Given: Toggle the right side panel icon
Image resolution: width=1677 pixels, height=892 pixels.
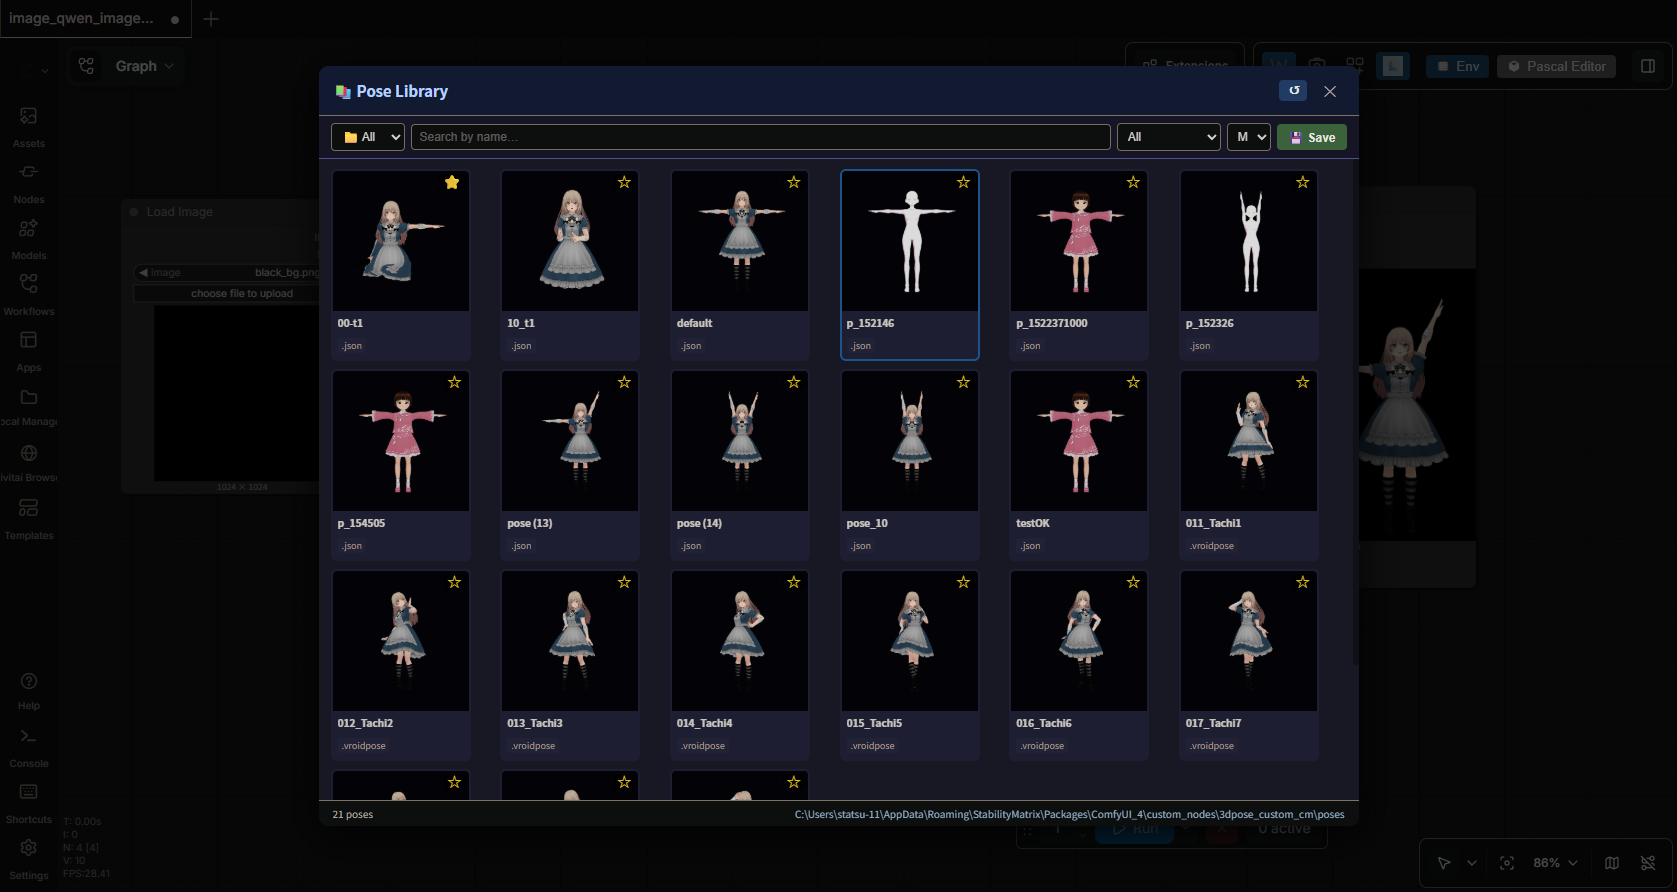Looking at the screenshot, I should 1648,66.
